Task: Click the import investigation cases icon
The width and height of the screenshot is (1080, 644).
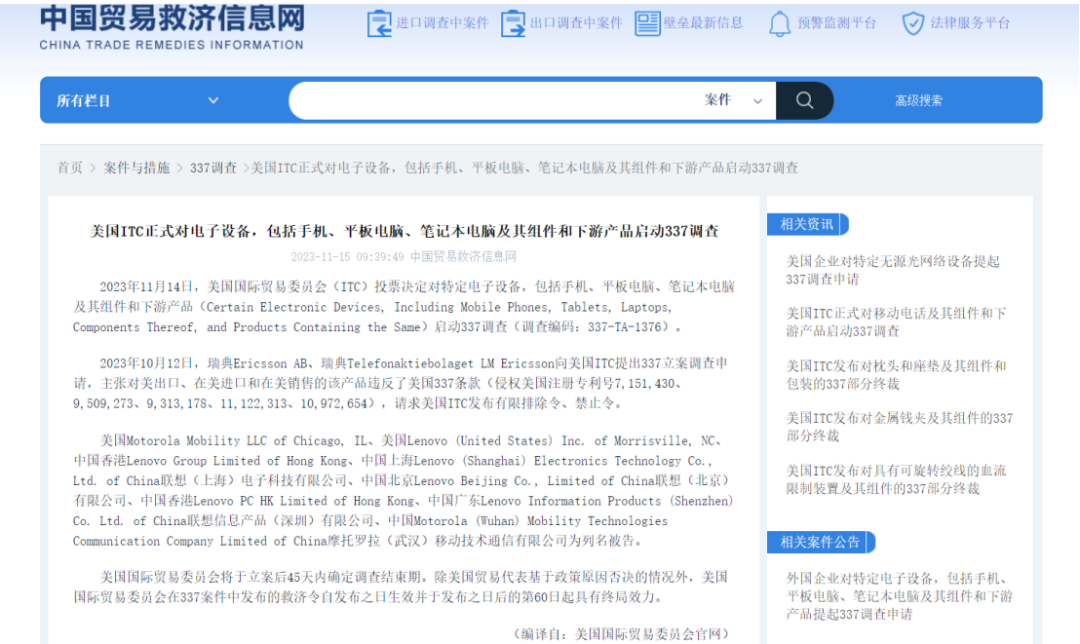Action: [x=379, y=23]
